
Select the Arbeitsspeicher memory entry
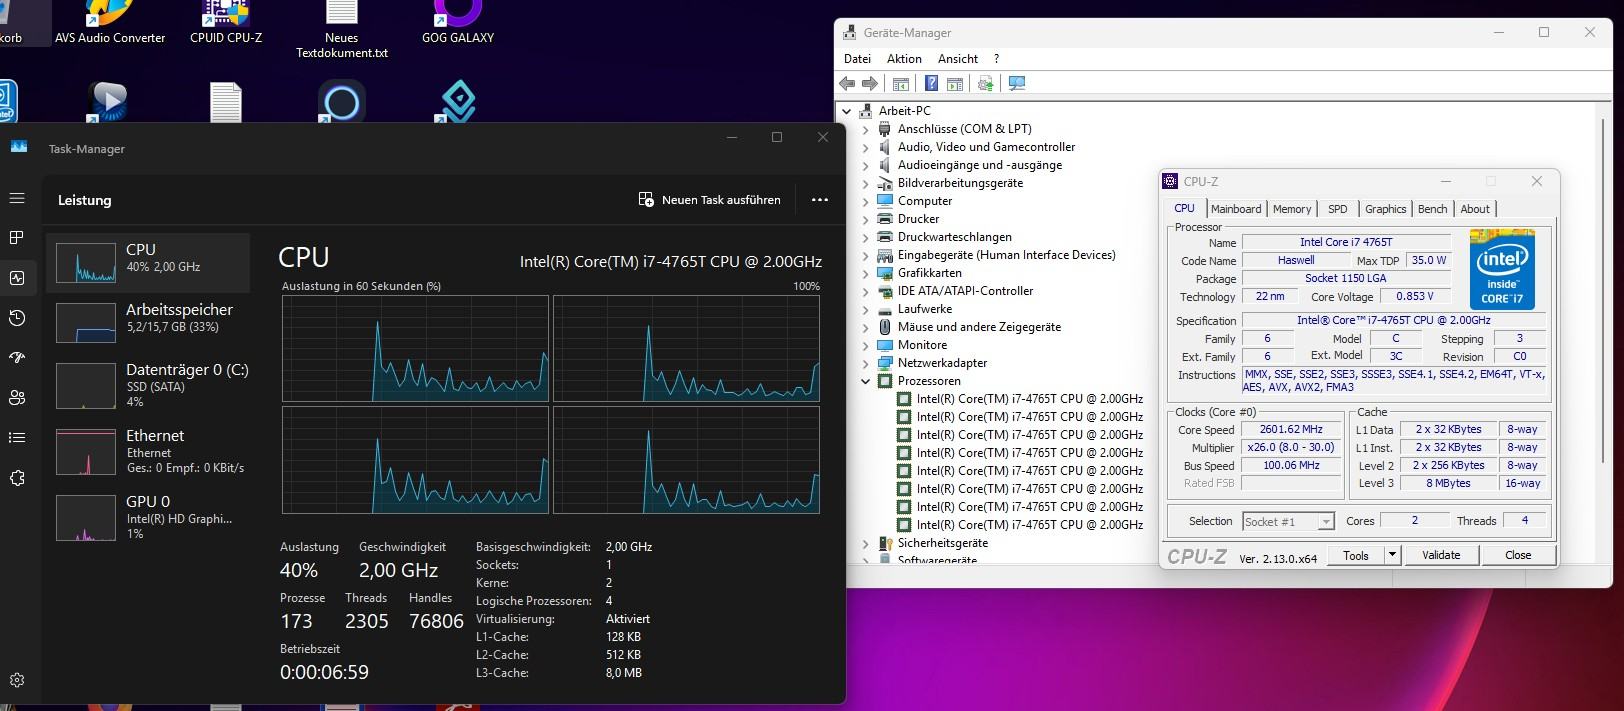(x=148, y=322)
